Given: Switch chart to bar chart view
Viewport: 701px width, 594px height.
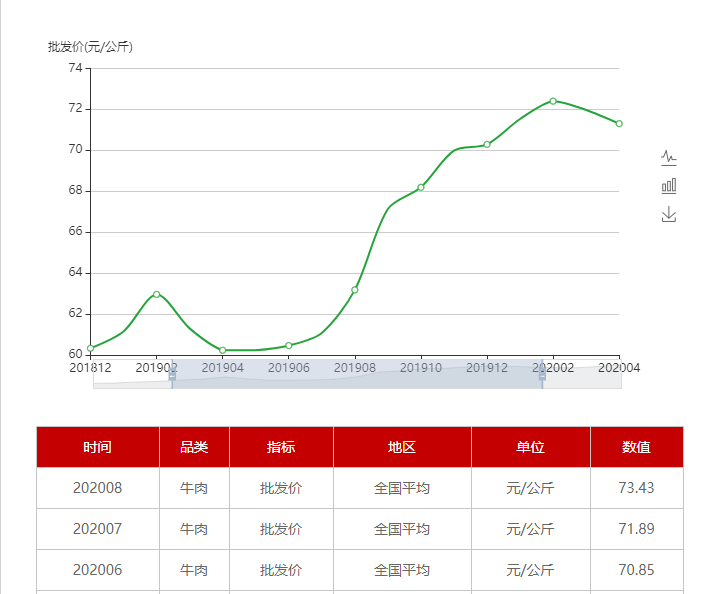Looking at the screenshot, I should tap(669, 186).
